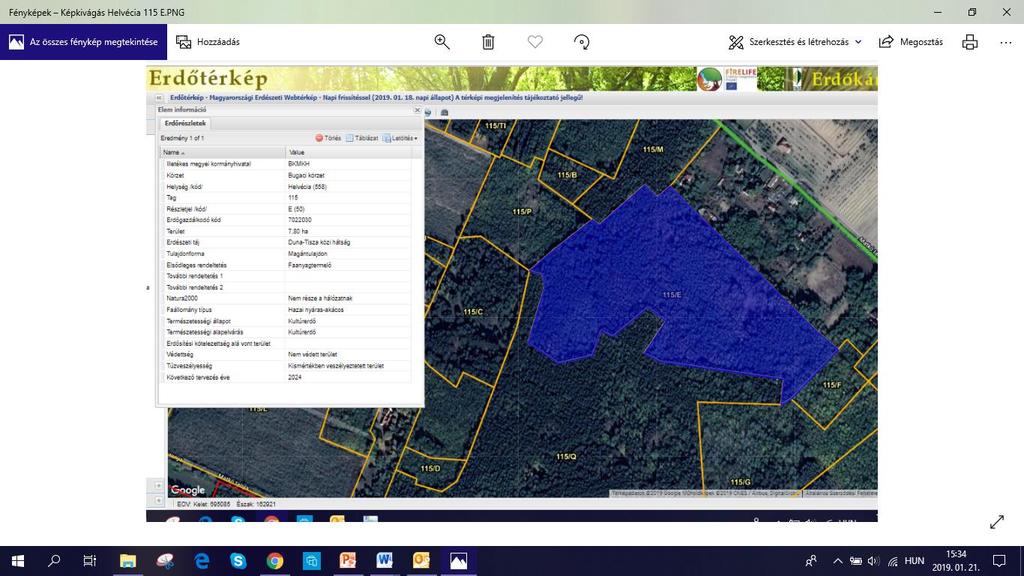
Task: Toggle fullscreen with the diagonal arrows icon
Action: (x=997, y=522)
